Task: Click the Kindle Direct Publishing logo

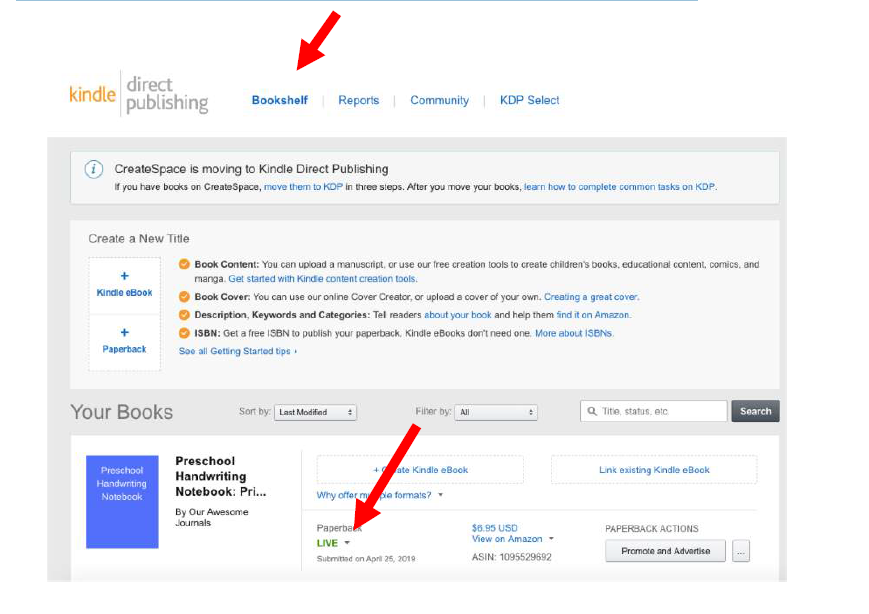Action: (x=139, y=94)
